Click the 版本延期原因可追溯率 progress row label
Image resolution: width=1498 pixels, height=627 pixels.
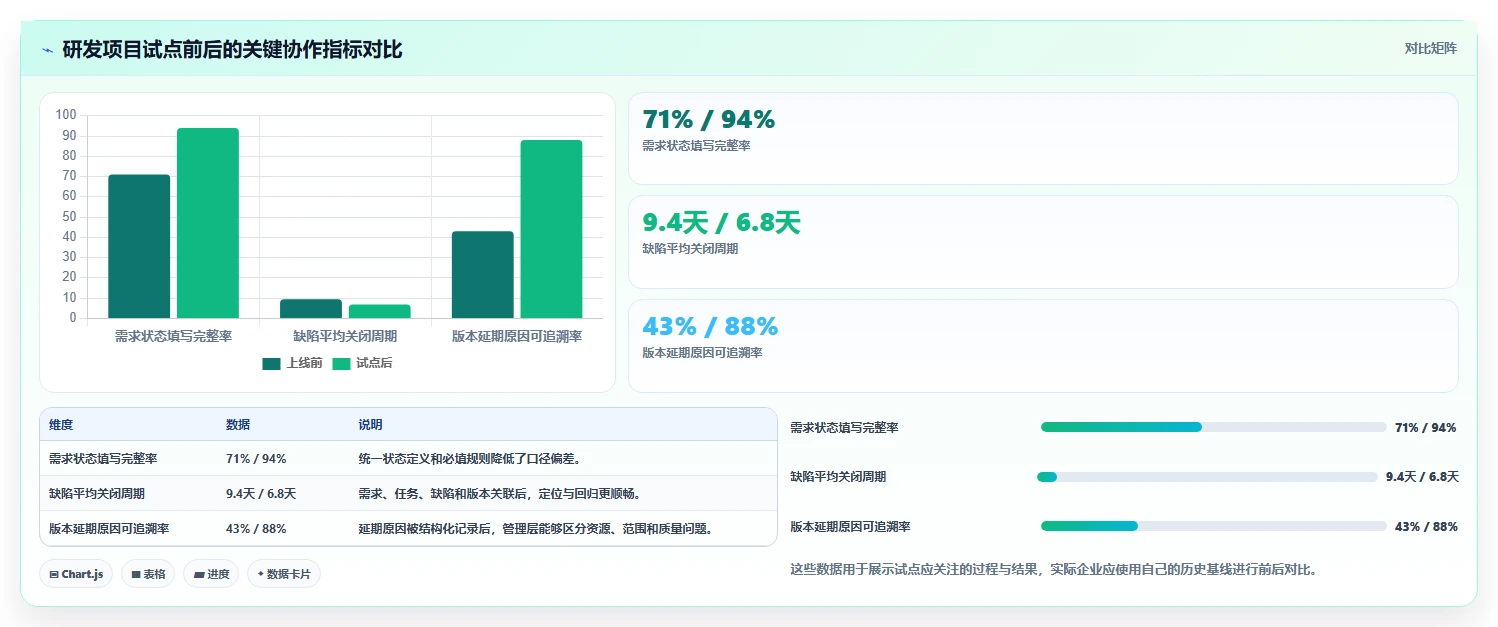[x=850, y=527]
